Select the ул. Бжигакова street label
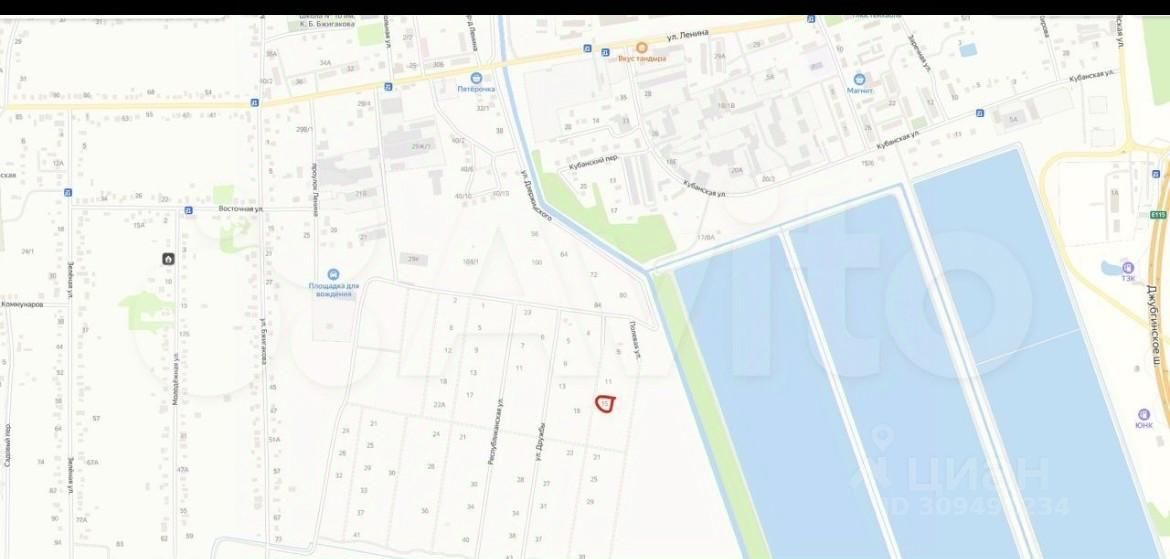 tap(263, 342)
